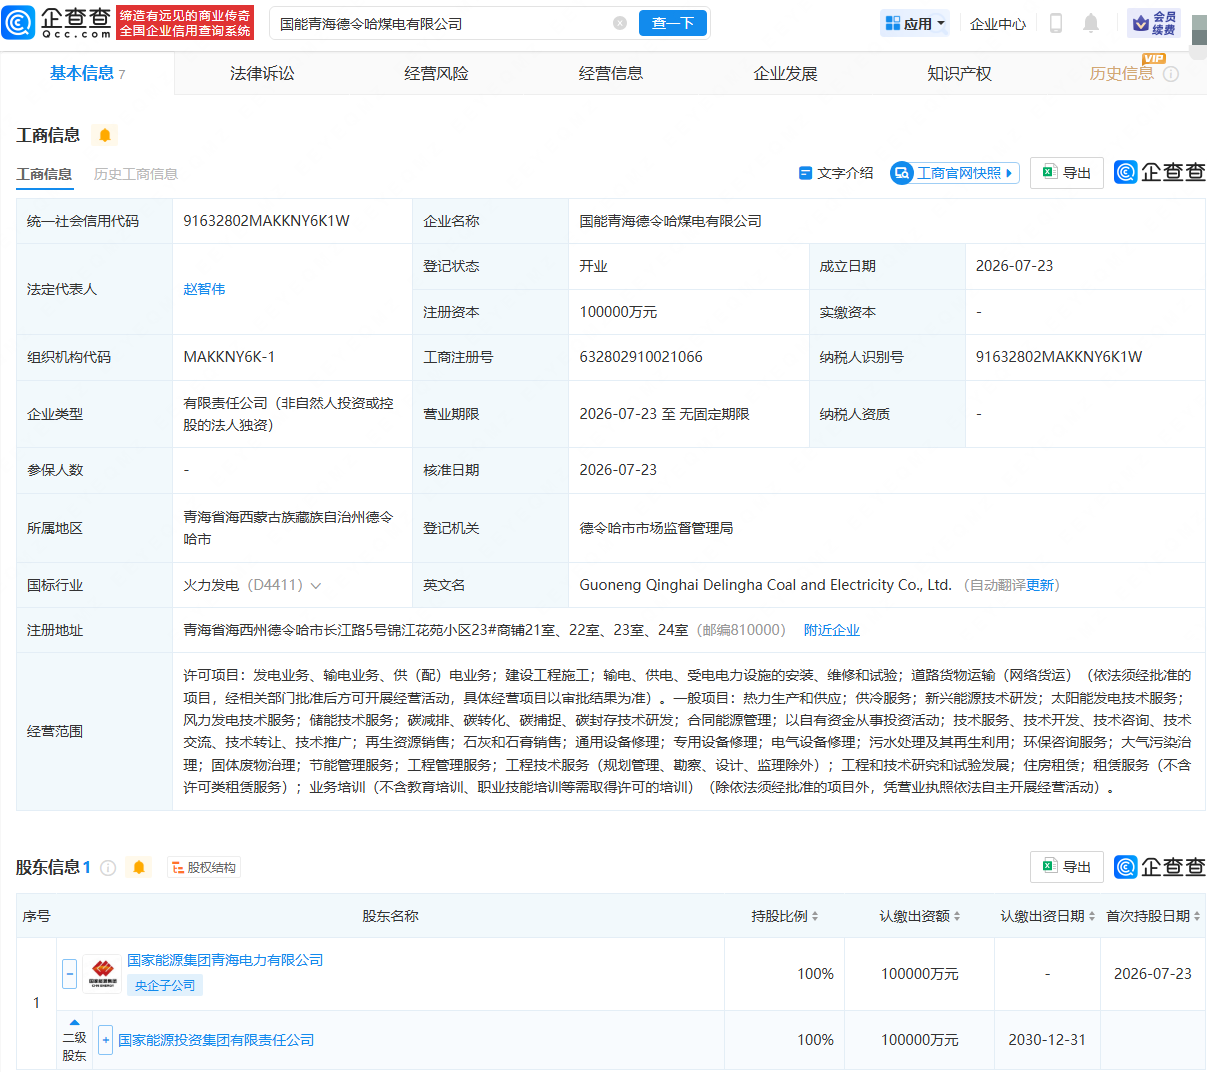
Task: Click the 国家能源集团 company logo thumbnail
Action: [102, 973]
